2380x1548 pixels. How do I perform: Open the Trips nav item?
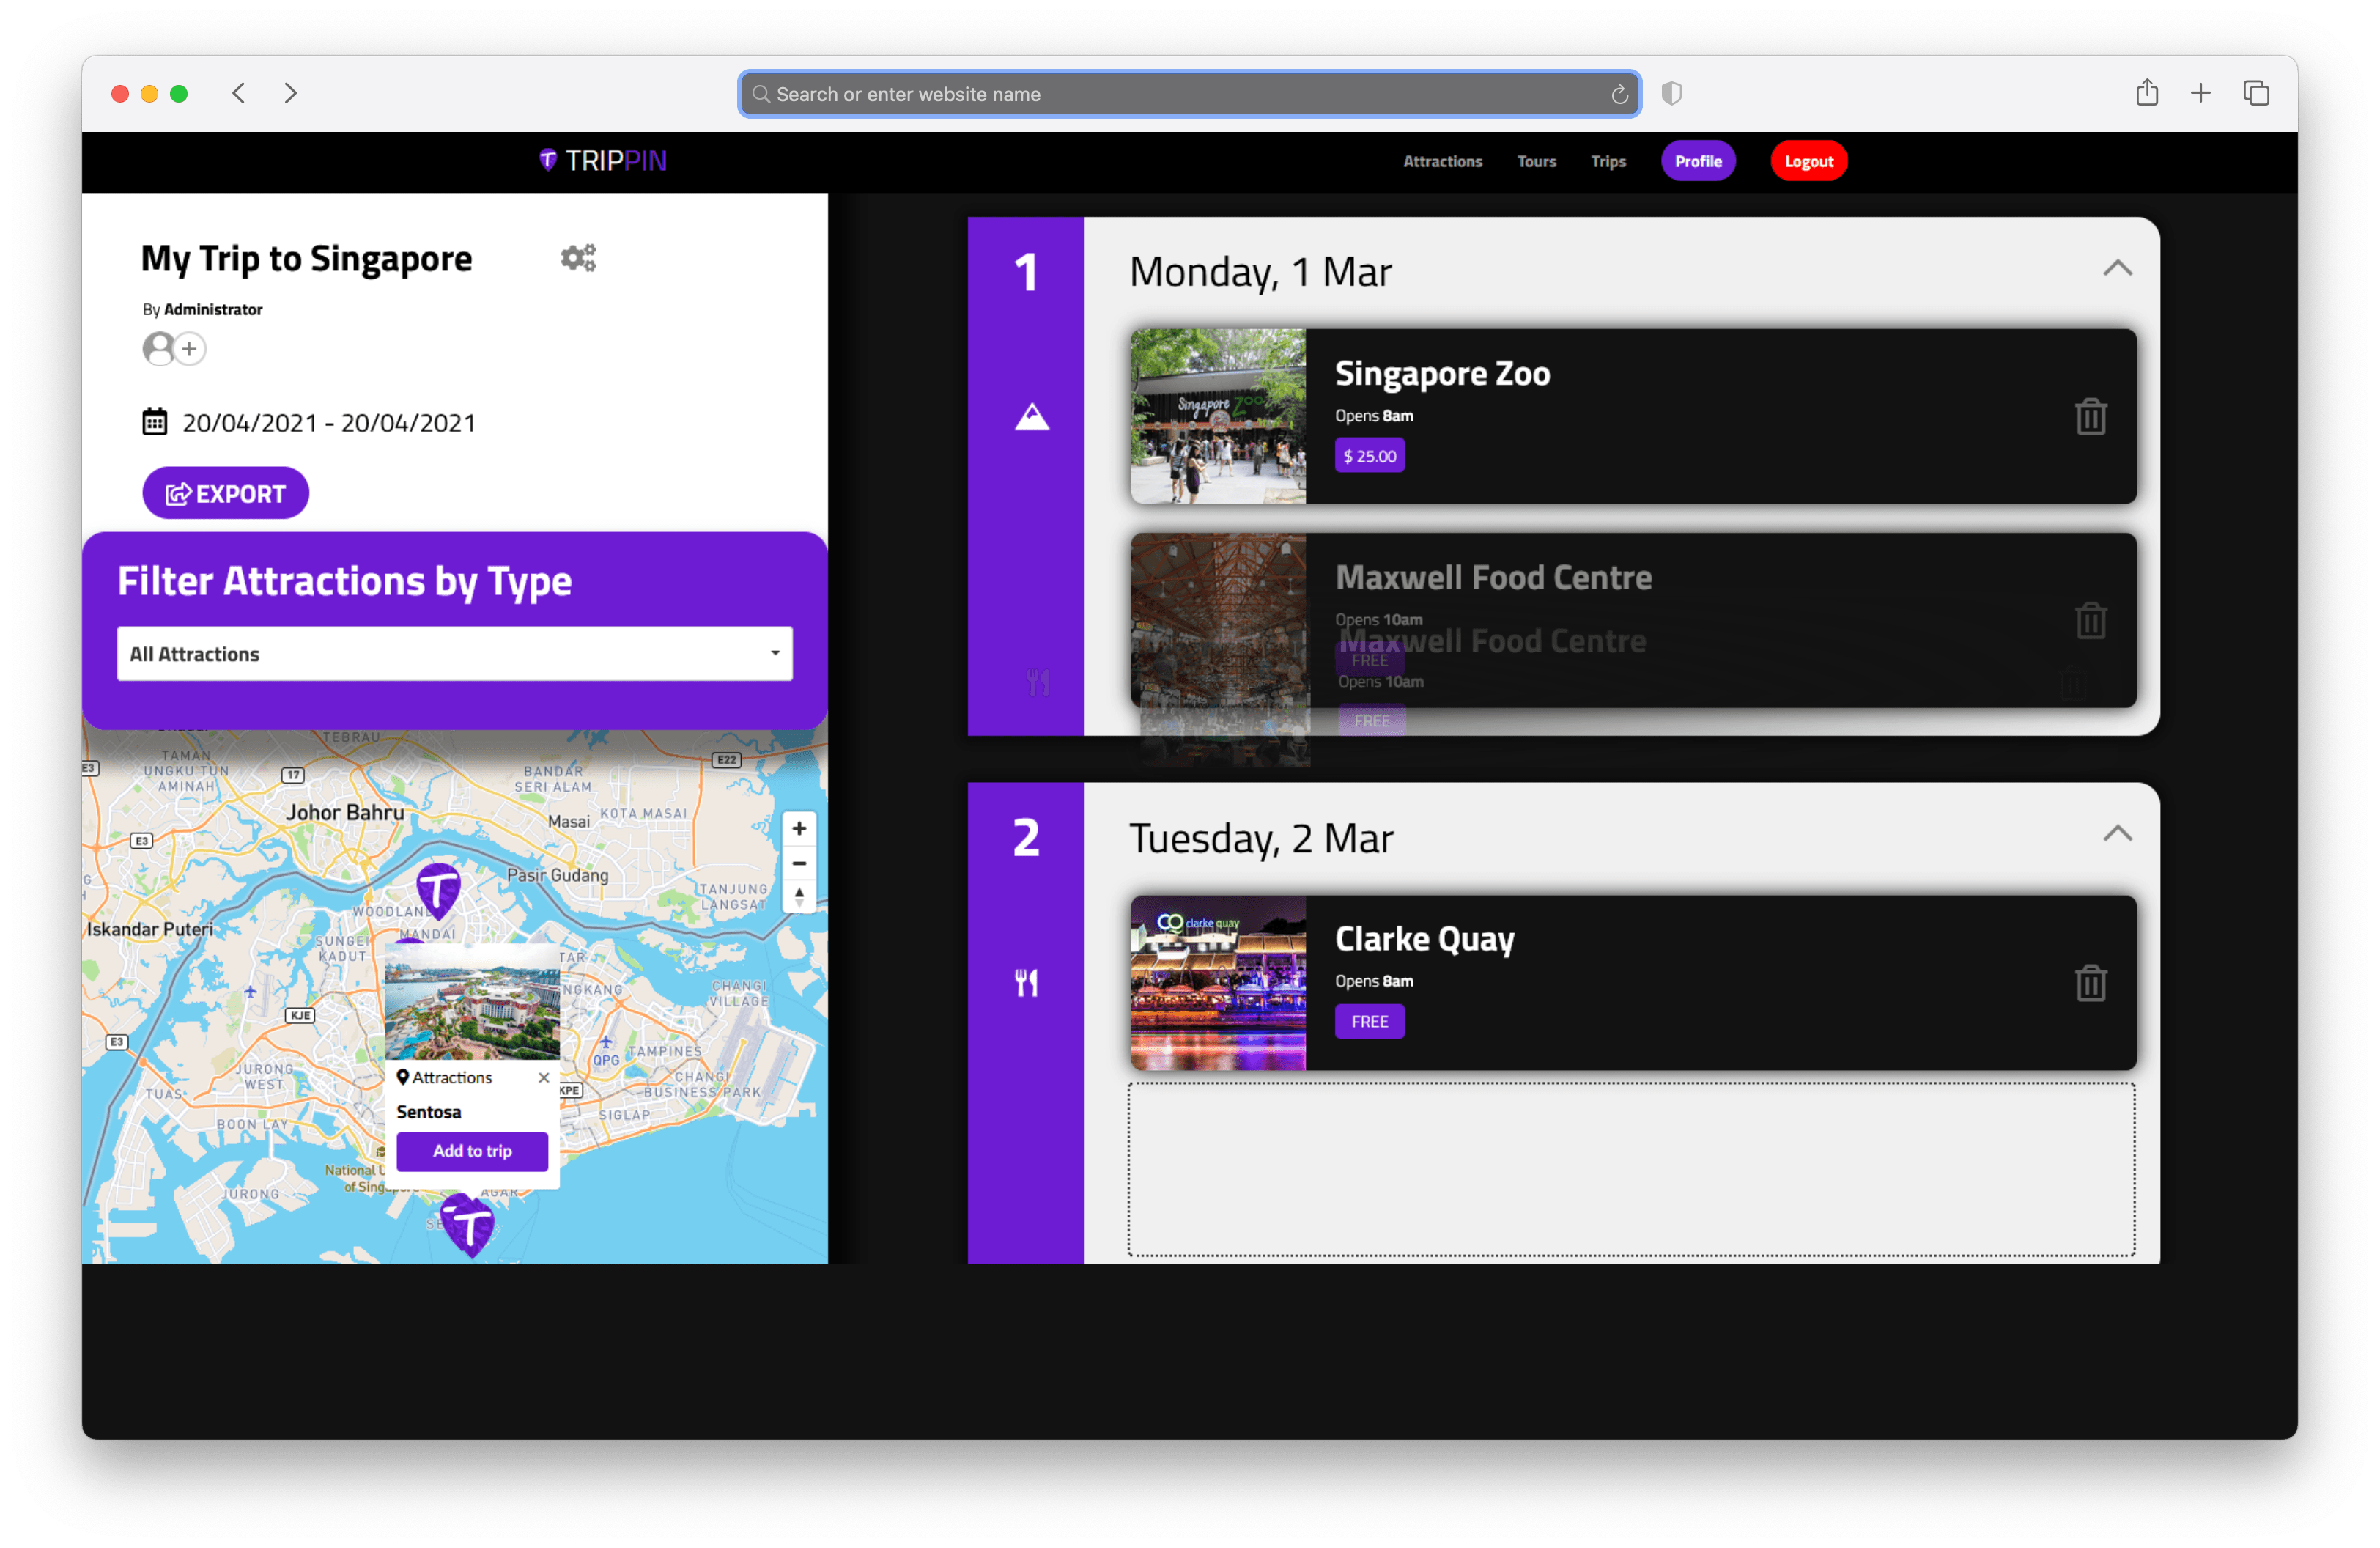1608,161
